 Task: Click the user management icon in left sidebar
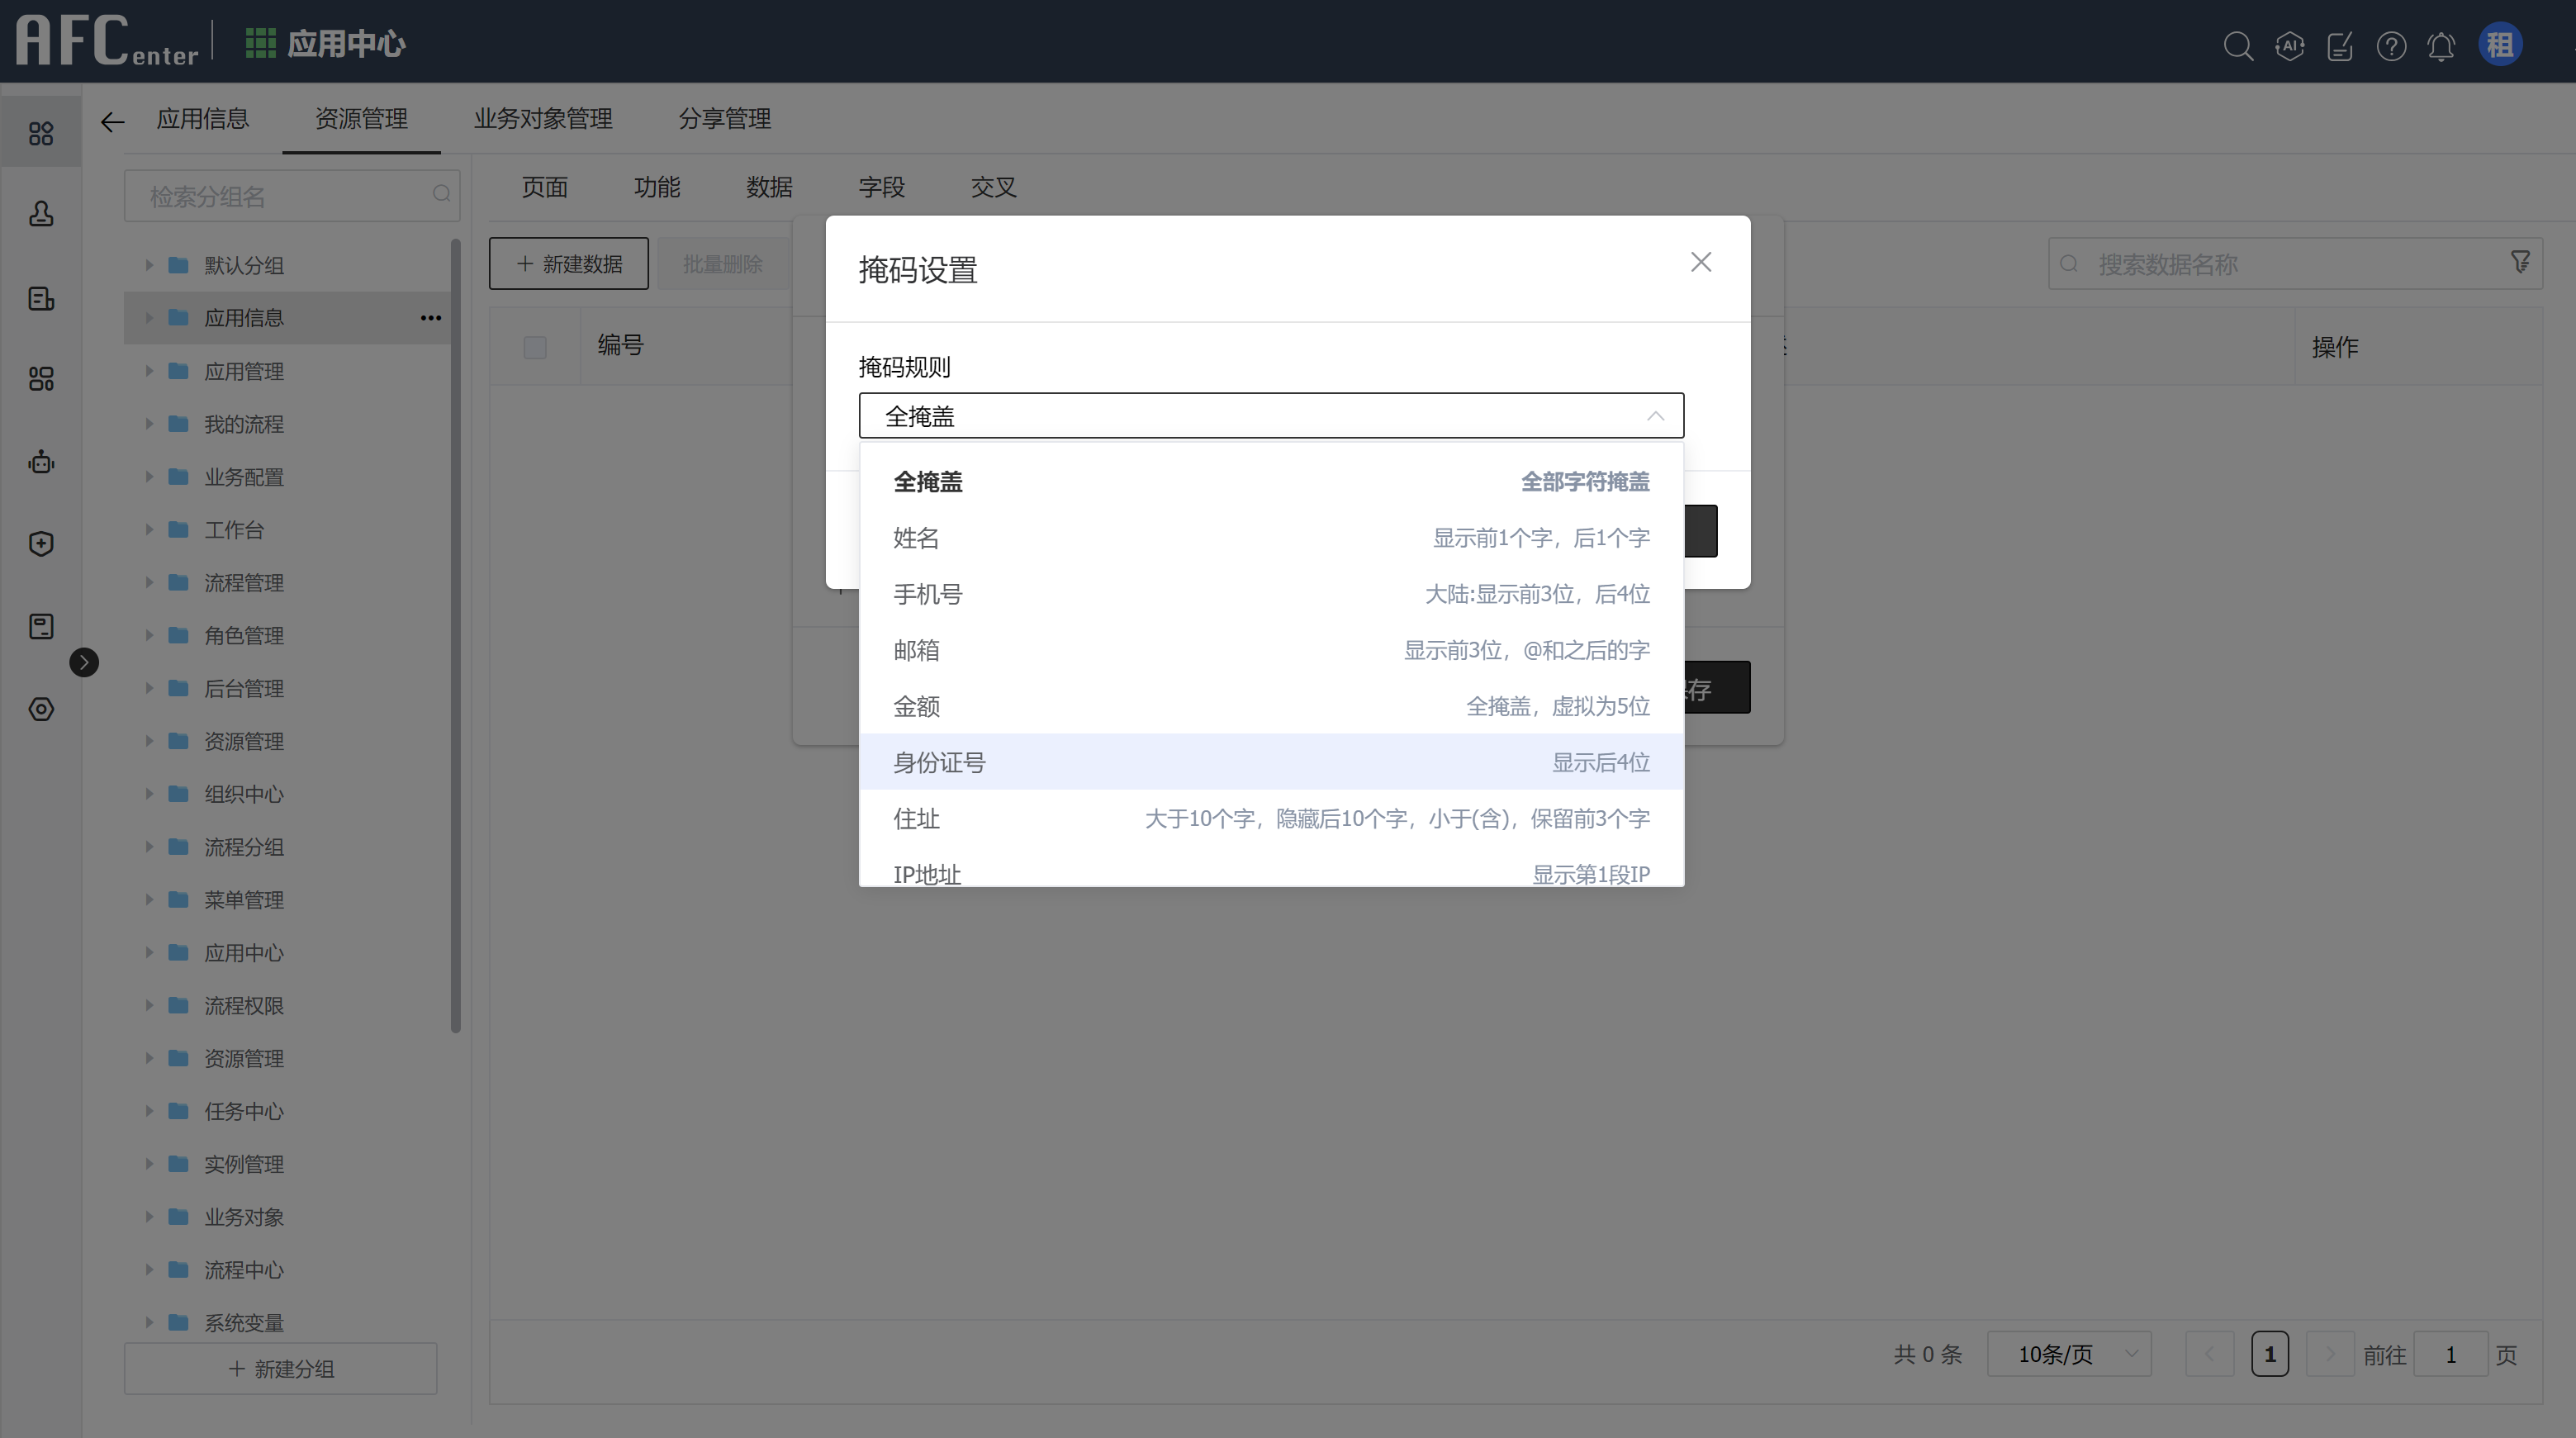tap(40, 214)
